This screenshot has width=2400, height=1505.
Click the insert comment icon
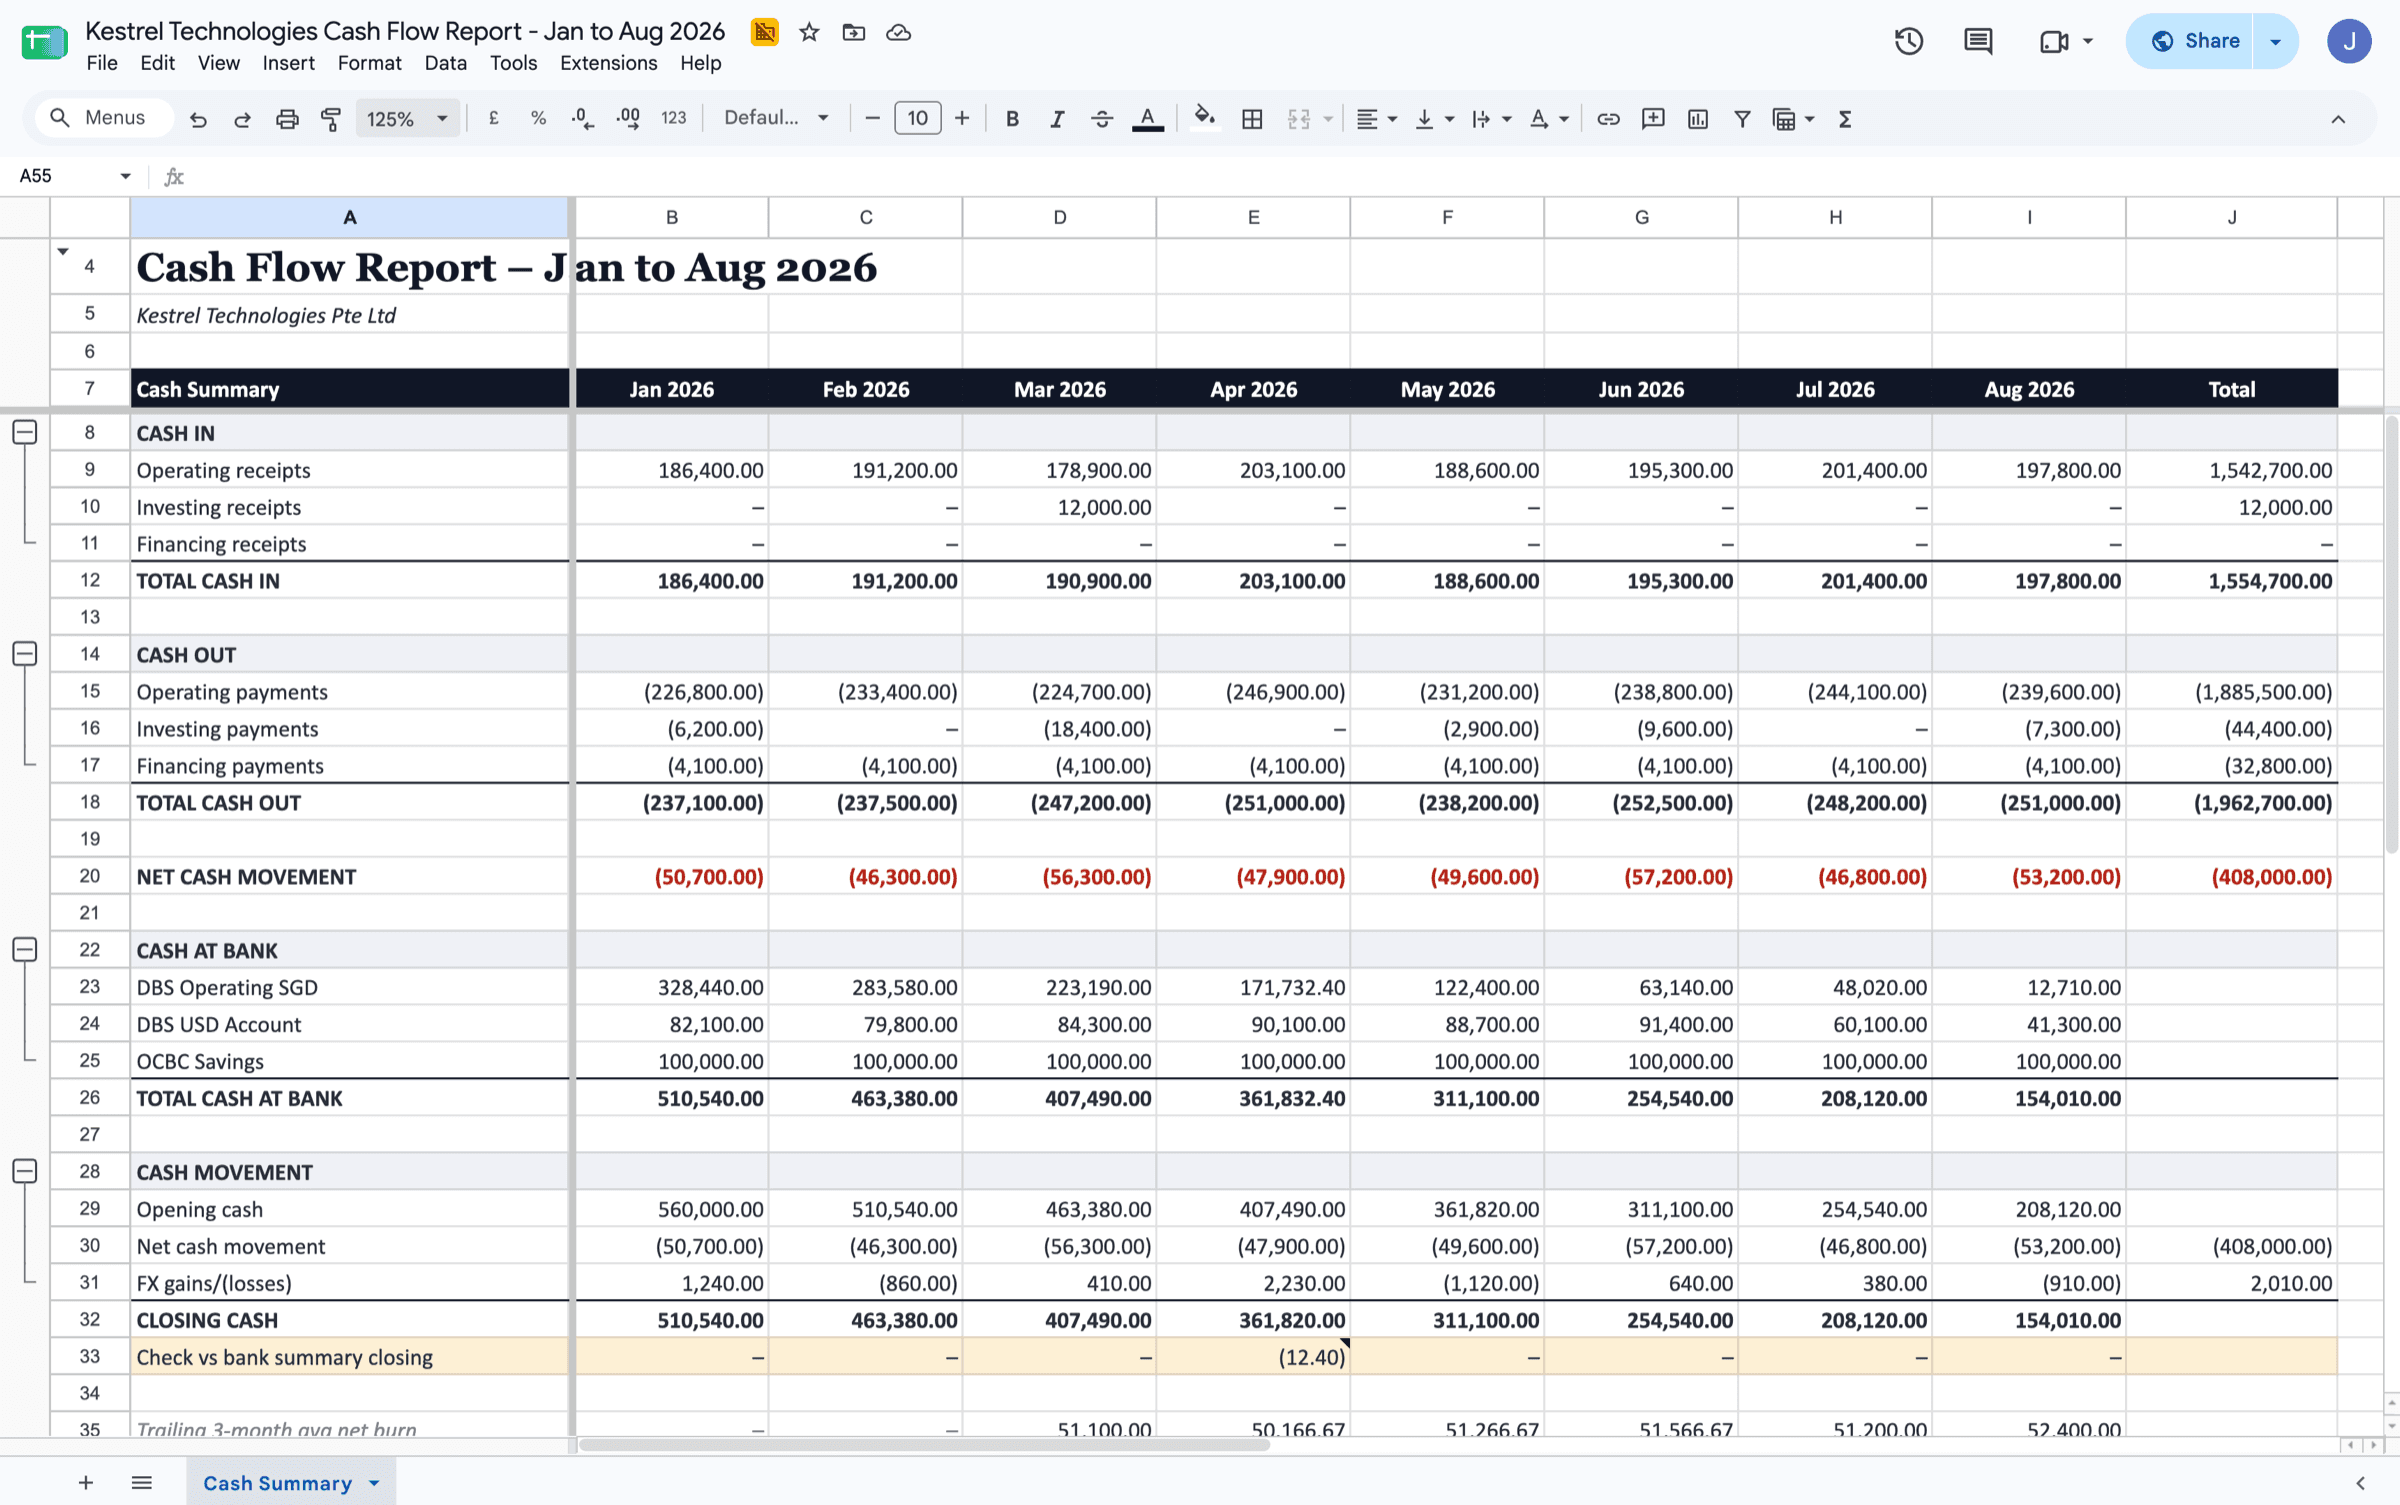tap(1653, 119)
